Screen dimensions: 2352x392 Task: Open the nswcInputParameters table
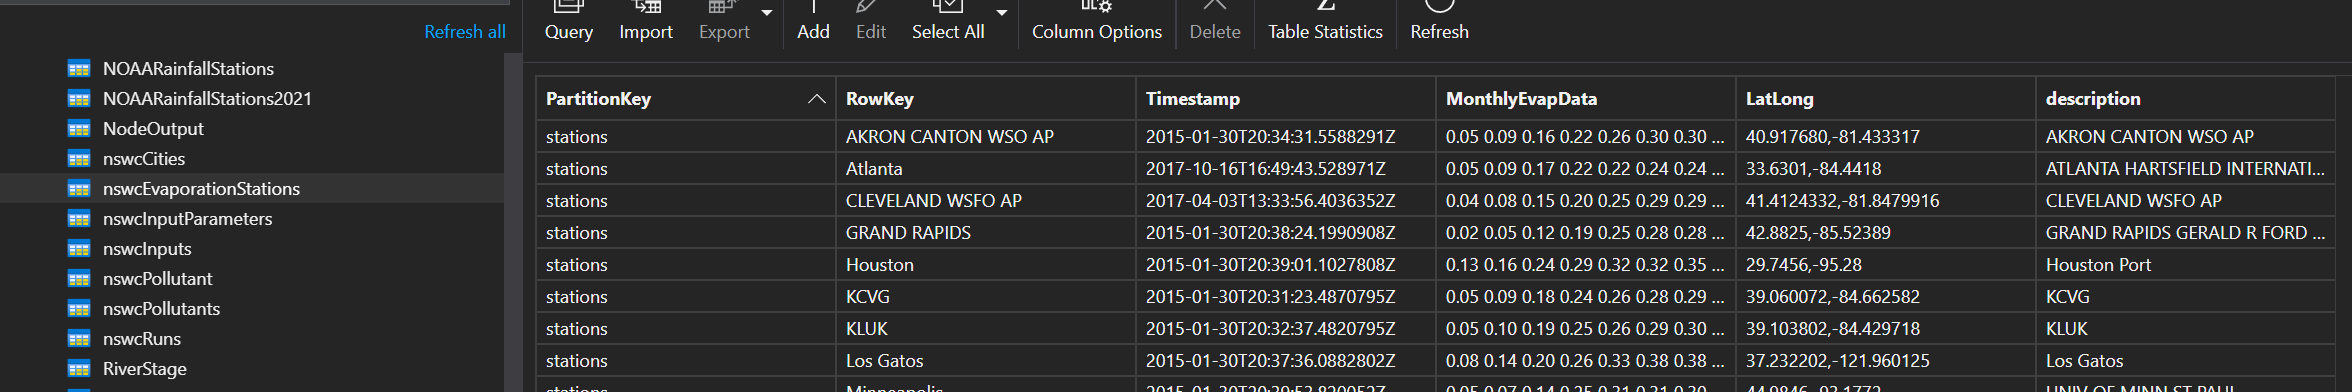pos(187,219)
